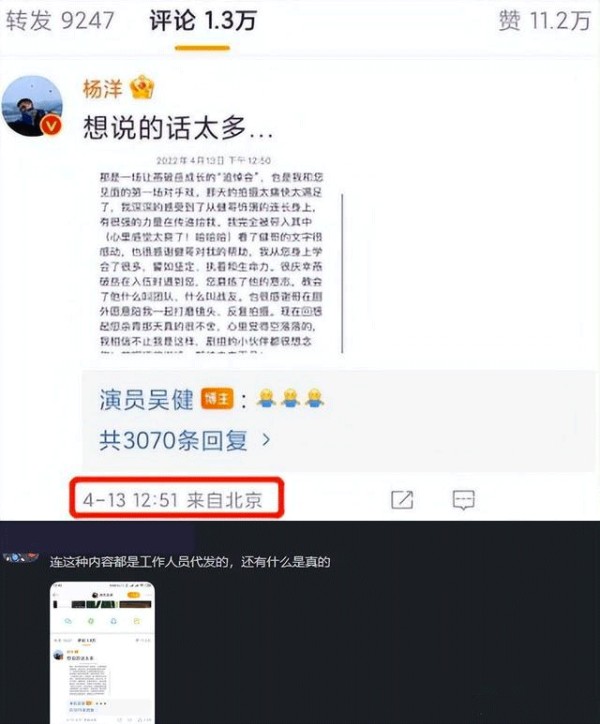Click the orange 博主 badge

[217, 398]
